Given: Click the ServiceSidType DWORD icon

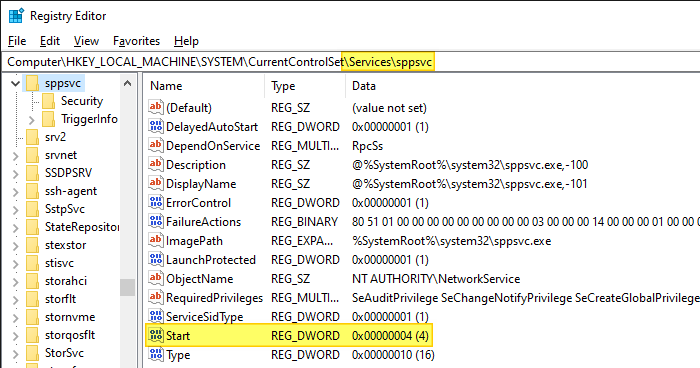Looking at the screenshot, I should click(156, 316).
